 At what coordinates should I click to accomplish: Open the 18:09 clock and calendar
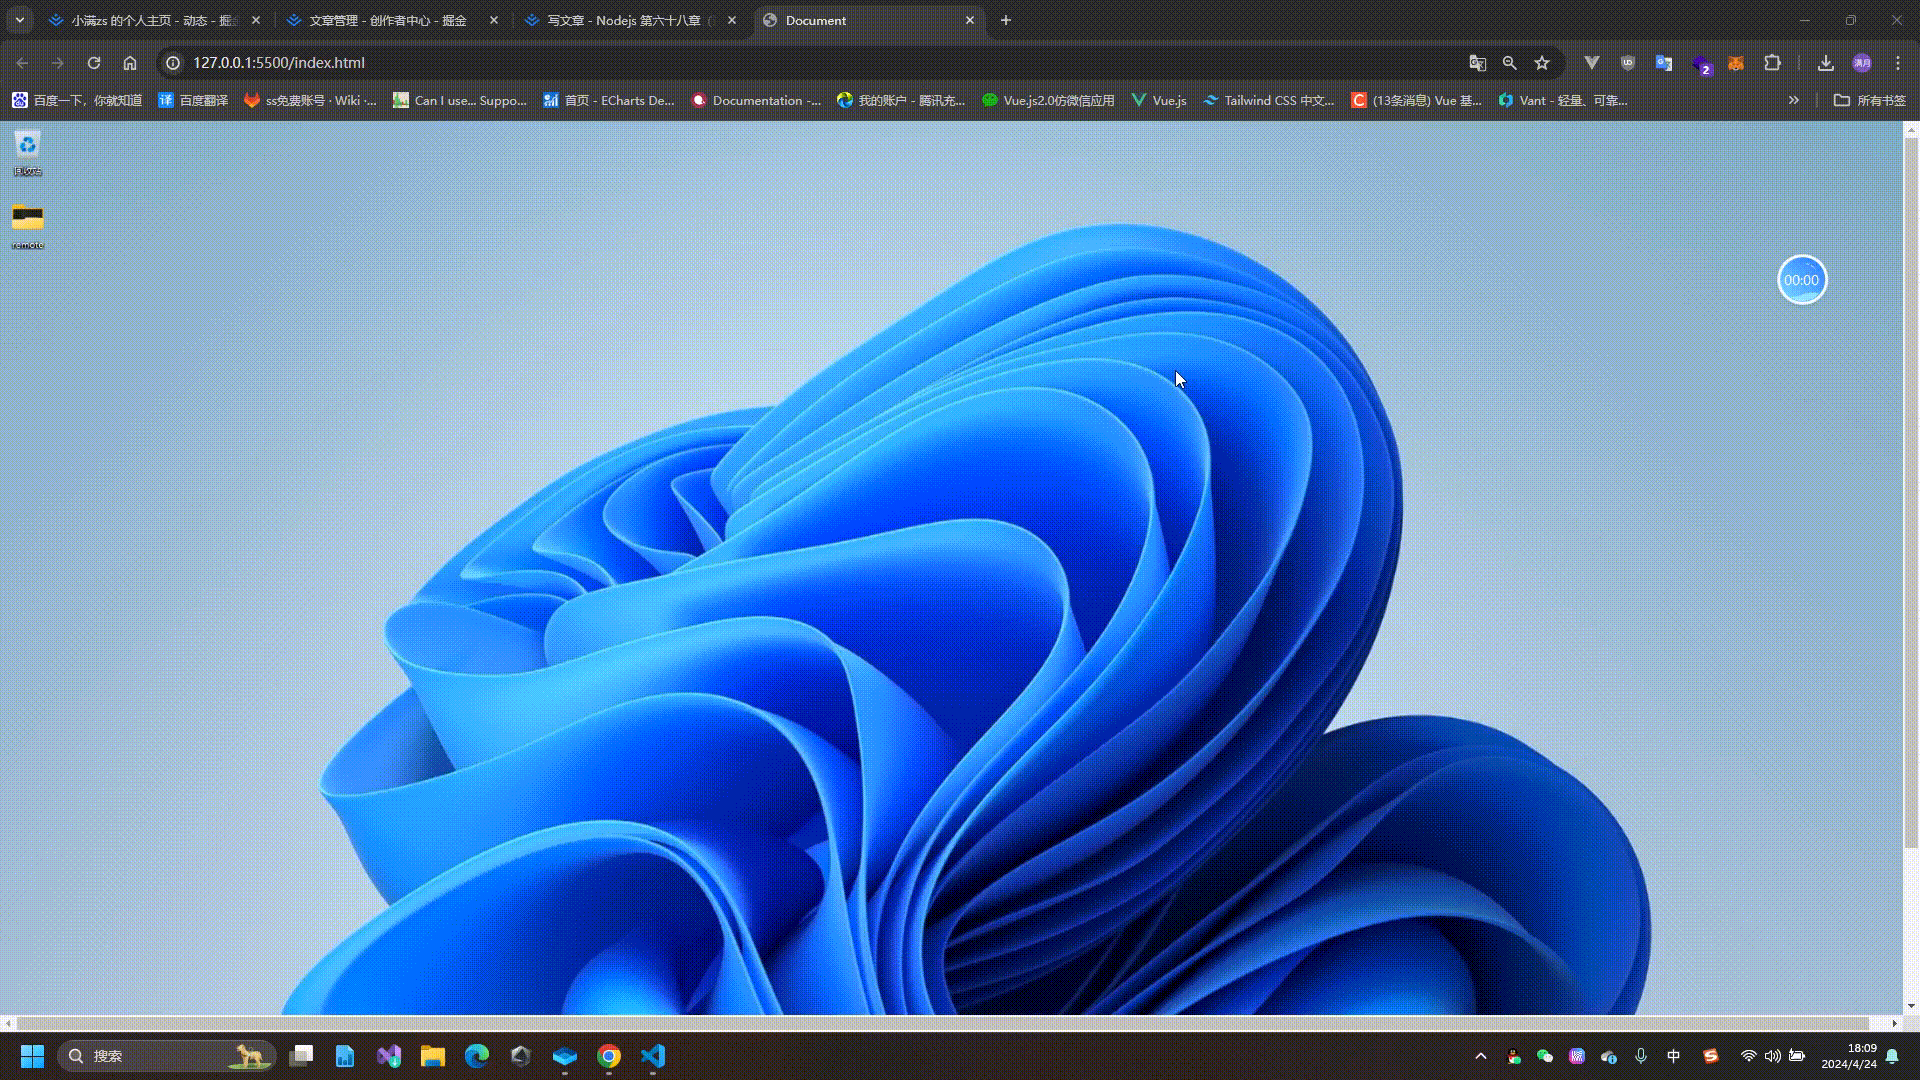tap(1849, 1056)
